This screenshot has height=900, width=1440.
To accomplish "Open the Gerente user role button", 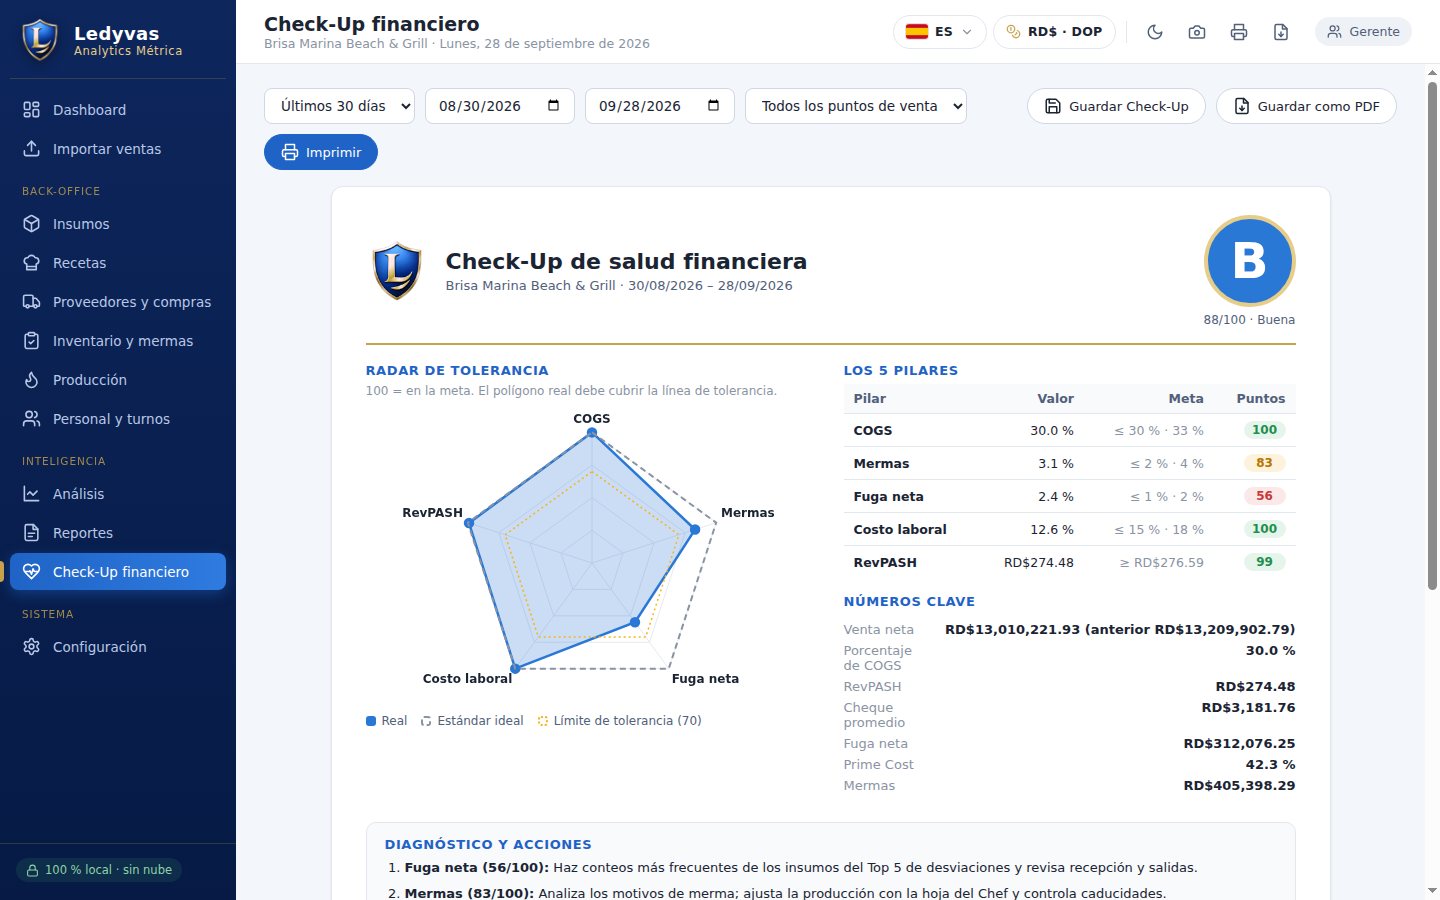I will click(x=1363, y=32).
